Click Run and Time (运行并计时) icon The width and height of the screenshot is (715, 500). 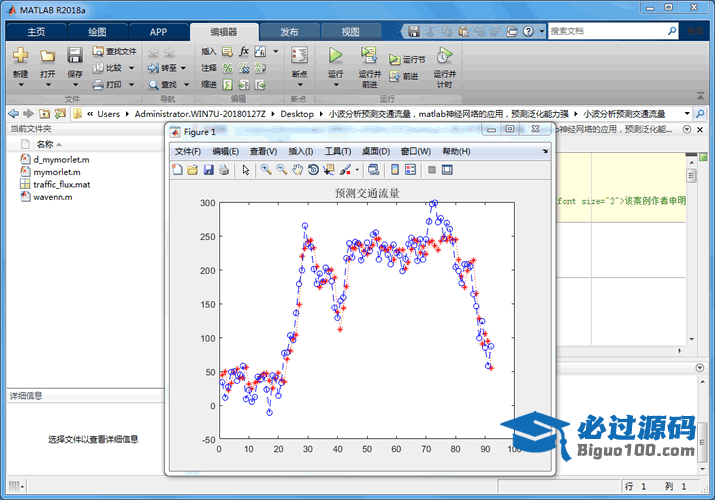tap(444, 55)
